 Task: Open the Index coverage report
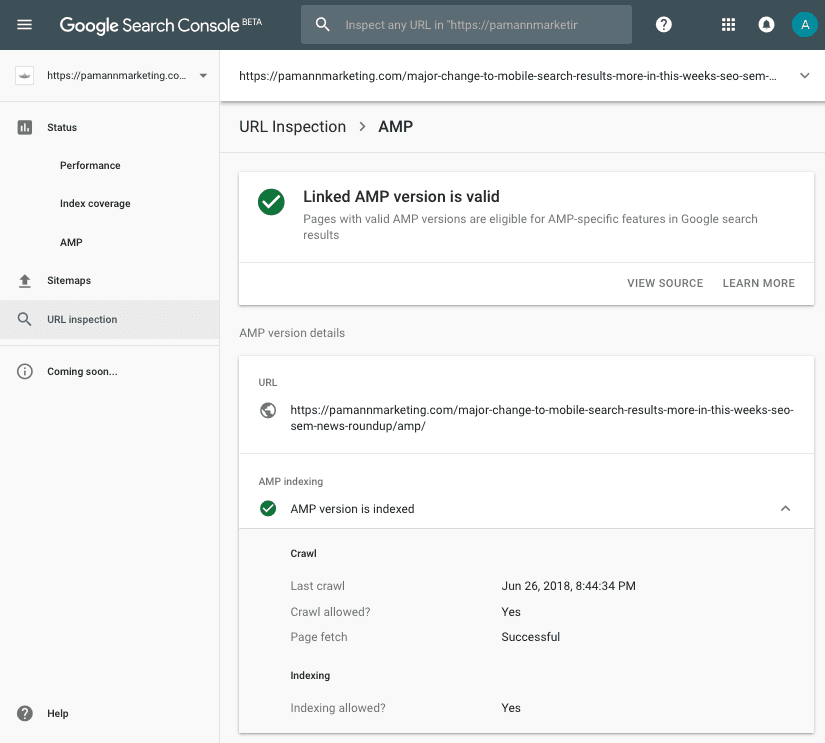pyautogui.click(x=95, y=204)
